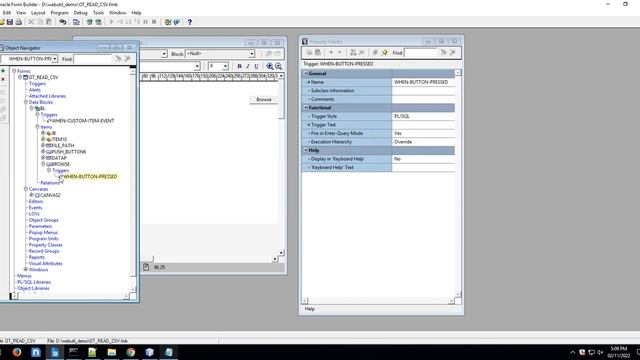Select WHEN-BUTTON-PRESSED trigger in tree
The width and height of the screenshot is (640, 360).
[x=90, y=177]
